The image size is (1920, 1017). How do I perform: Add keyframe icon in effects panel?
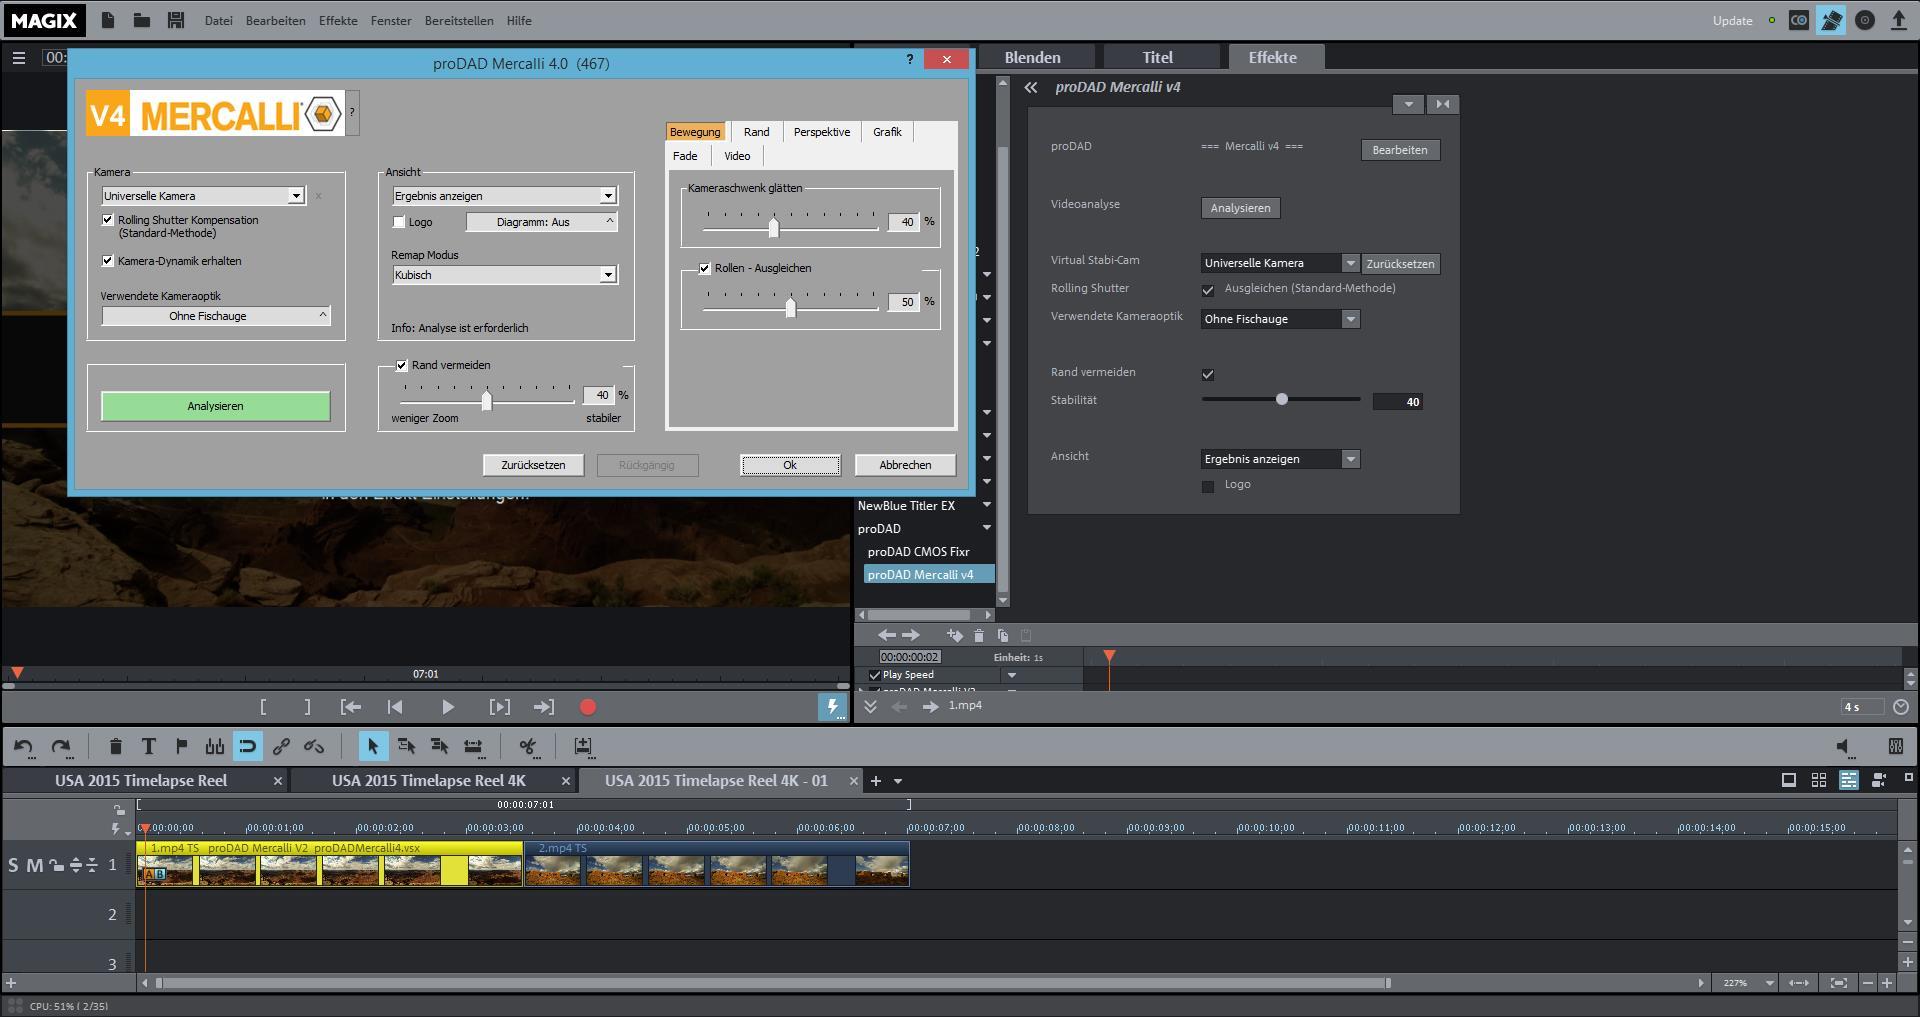coord(954,635)
